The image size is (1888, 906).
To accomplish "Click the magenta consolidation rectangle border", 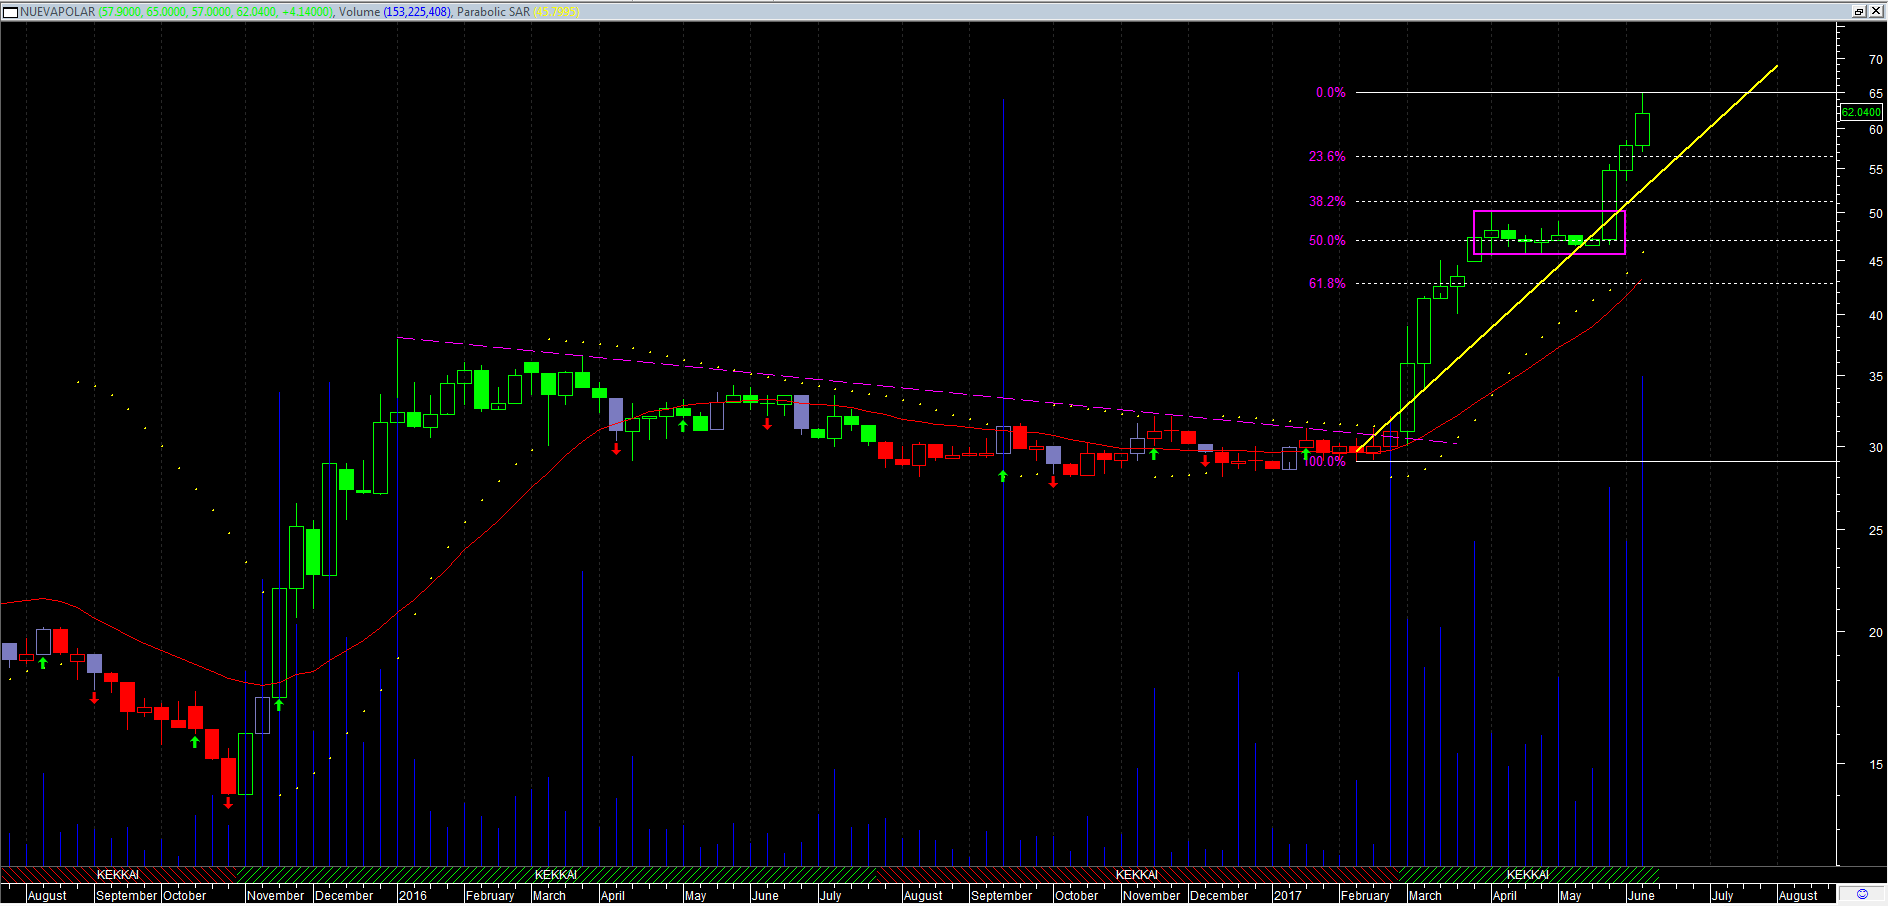I will (x=1548, y=211).
